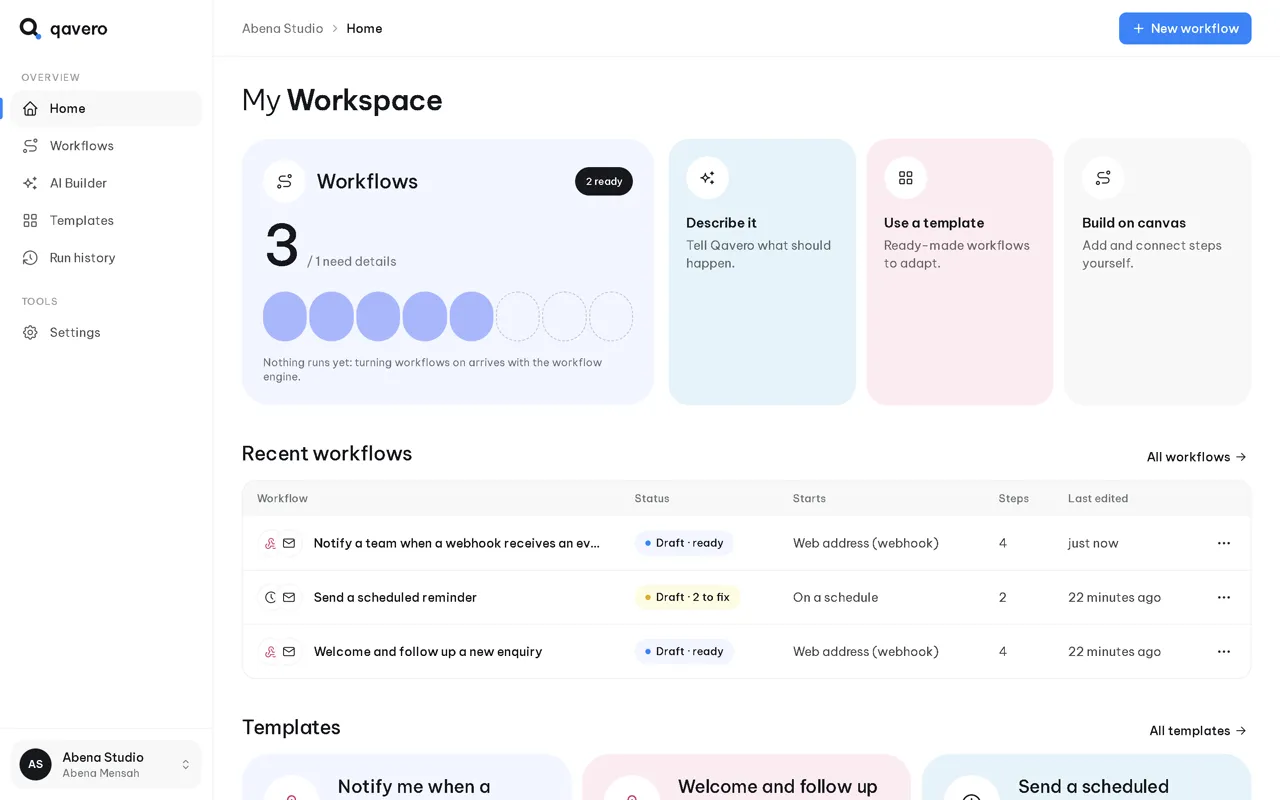Viewport: 1280px width, 800px height.
Task: Click the mail icon on Send a scheduled reminder row
Action: tap(289, 597)
